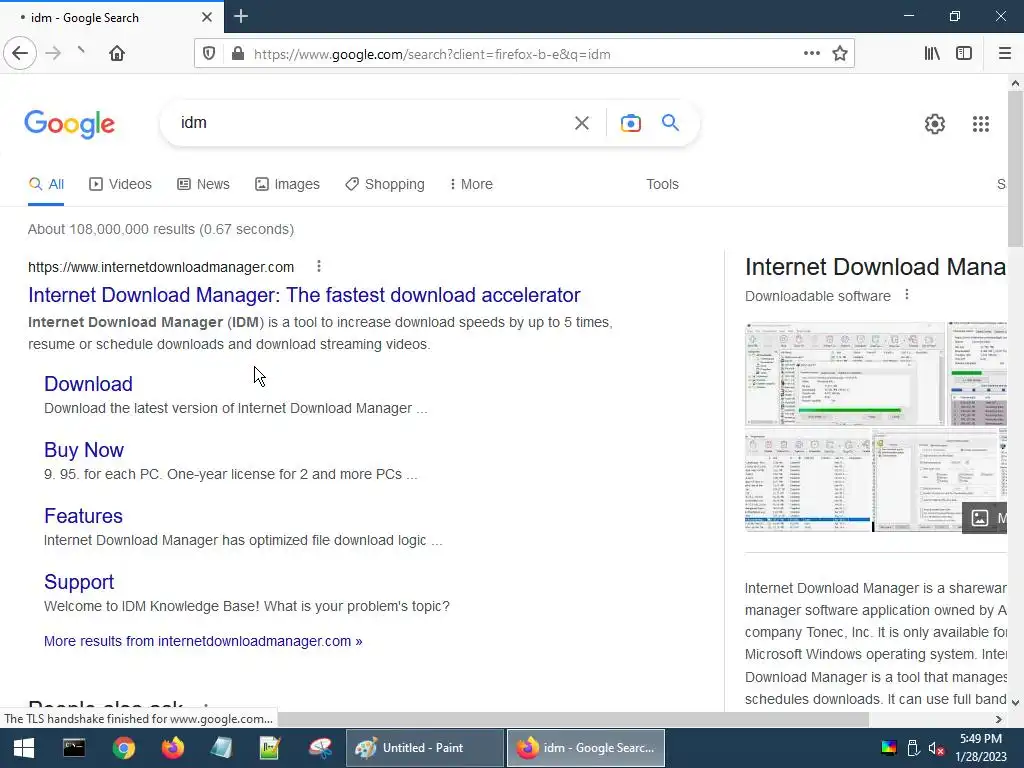Open the Snipping Tool scissors taskbar icon

(x=320, y=748)
